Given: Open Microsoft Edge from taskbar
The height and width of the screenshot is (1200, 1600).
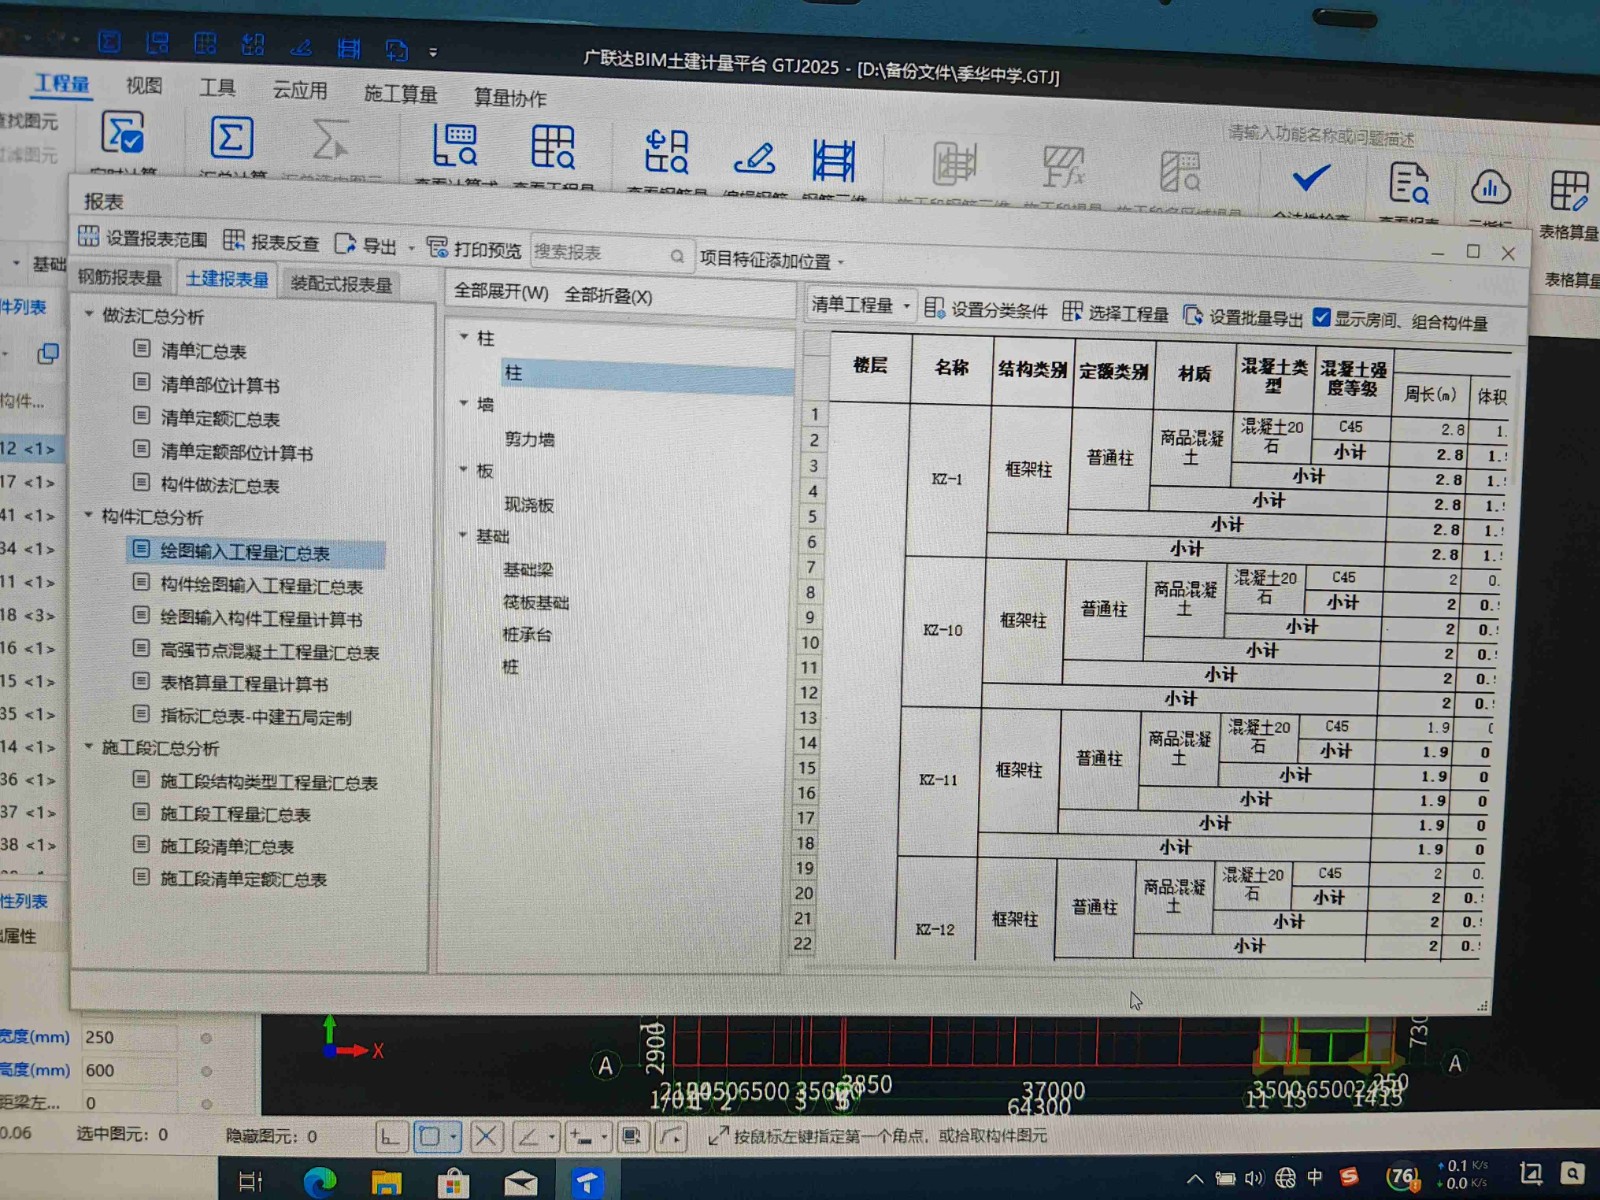Looking at the screenshot, I should point(320,1182).
